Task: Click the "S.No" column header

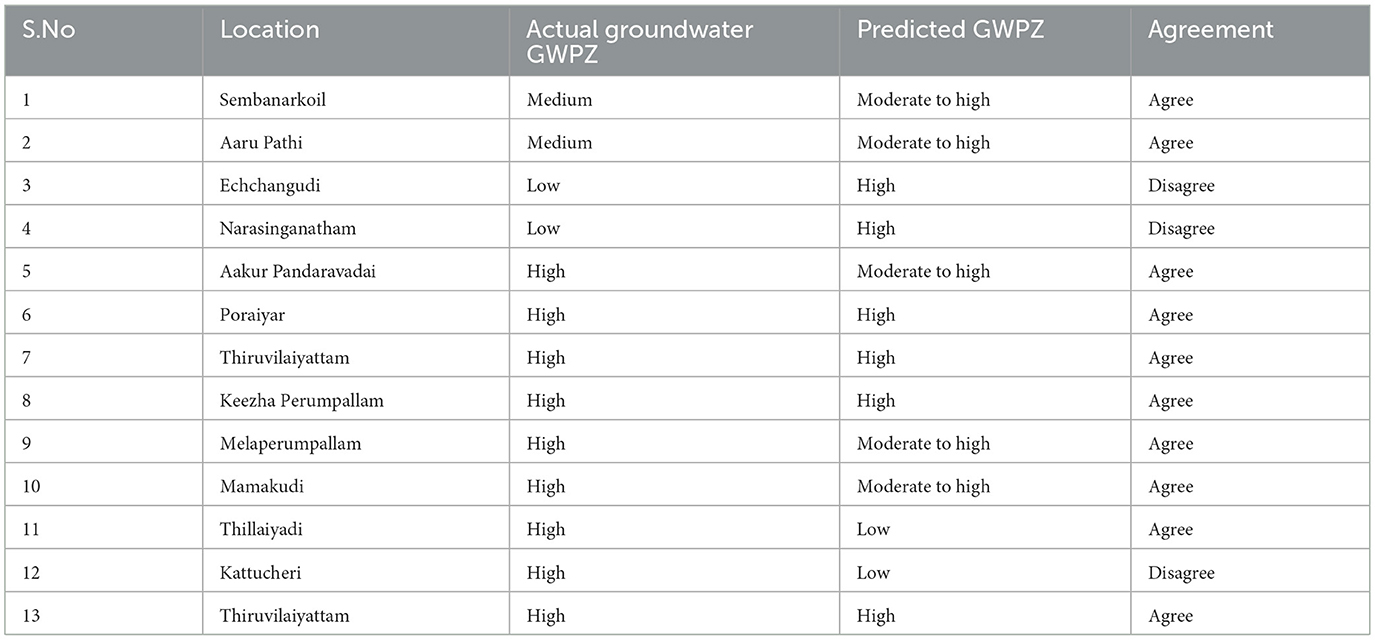Action: (x=48, y=30)
